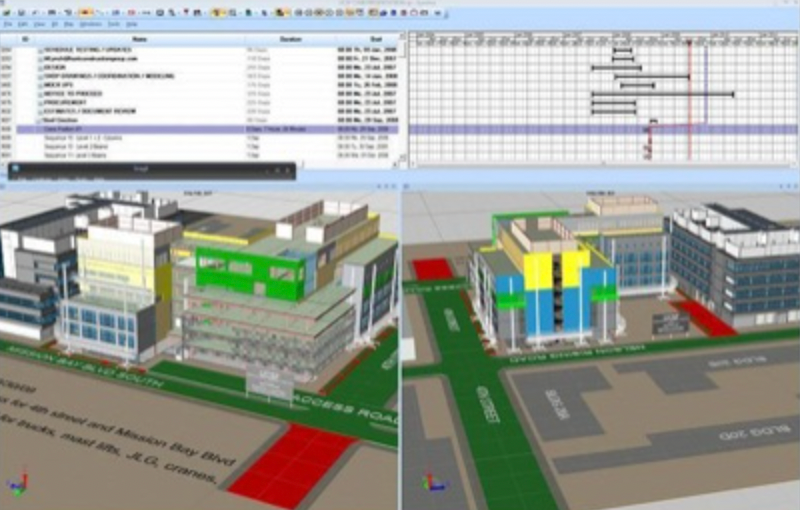Open the View menu

[x=39, y=24]
